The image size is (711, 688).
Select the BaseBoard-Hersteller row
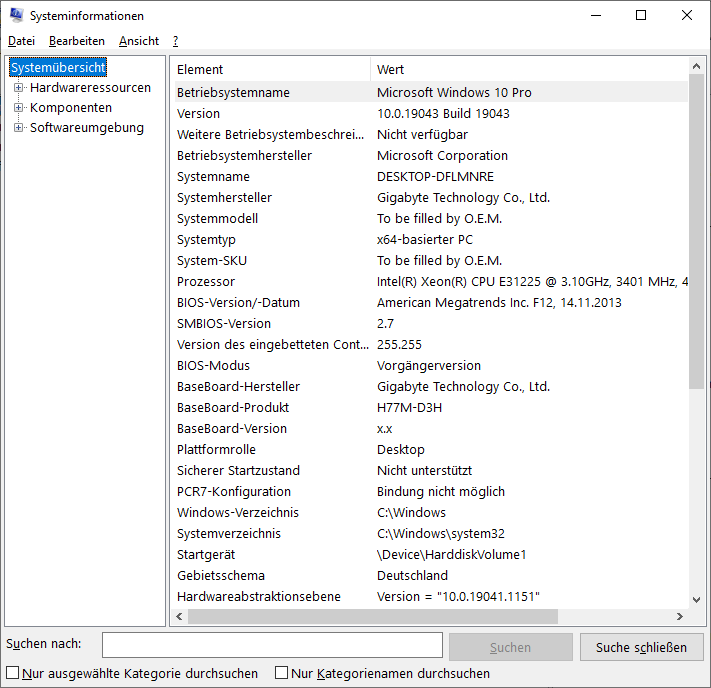pos(431,386)
